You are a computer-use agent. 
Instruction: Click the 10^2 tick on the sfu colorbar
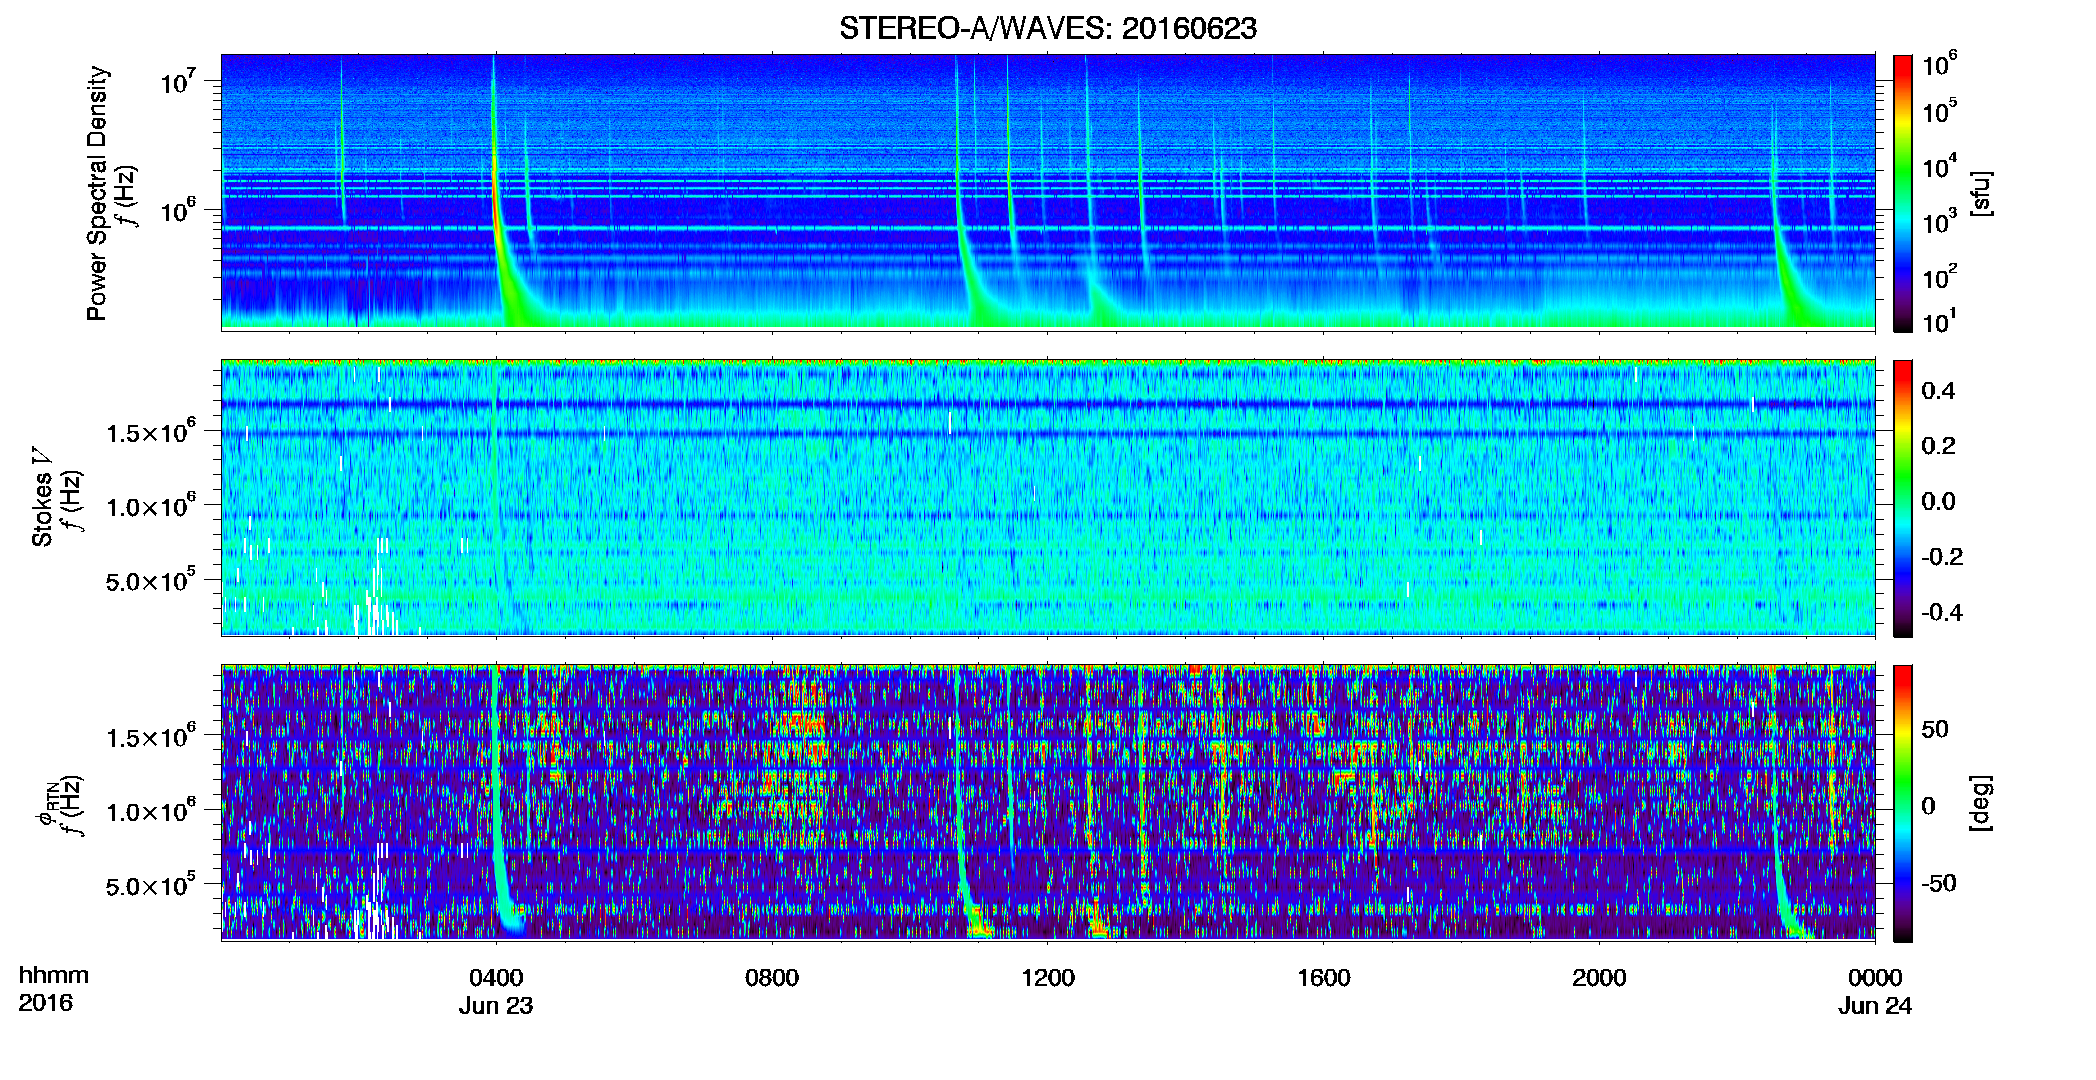(1939, 276)
